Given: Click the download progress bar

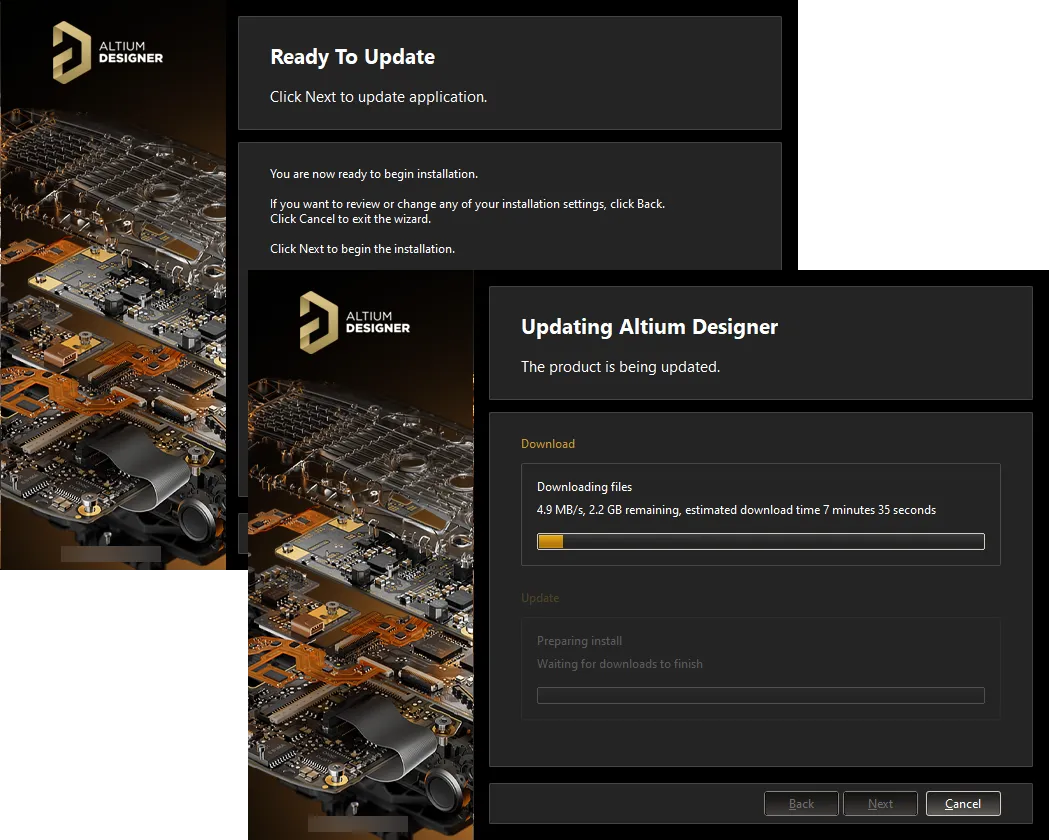Looking at the screenshot, I should click(x=761, y=541).
